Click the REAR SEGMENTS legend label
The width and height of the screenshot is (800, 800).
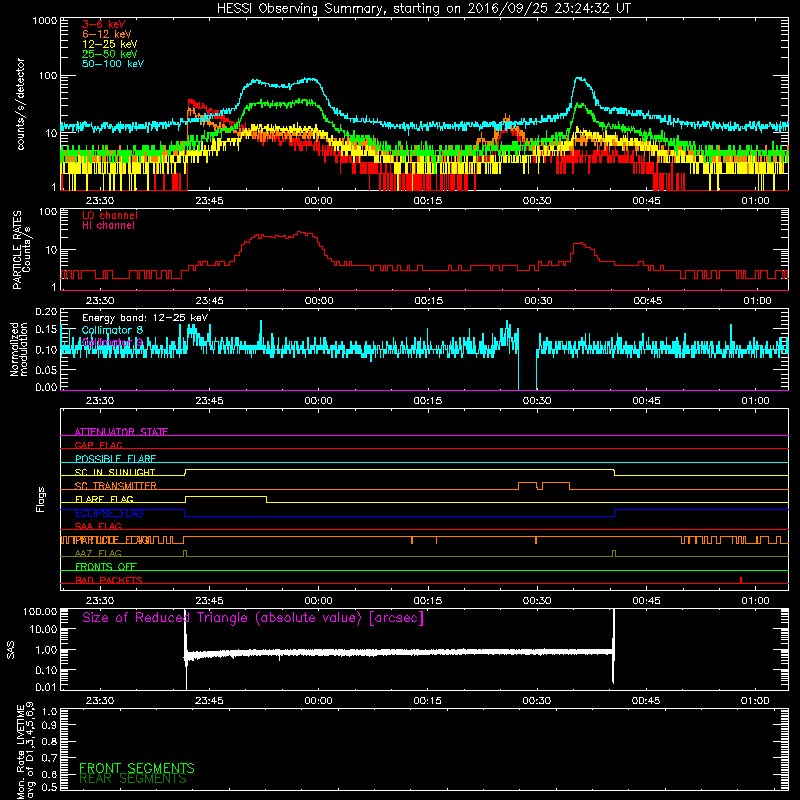pyautogui.click(x=133, y=779)
